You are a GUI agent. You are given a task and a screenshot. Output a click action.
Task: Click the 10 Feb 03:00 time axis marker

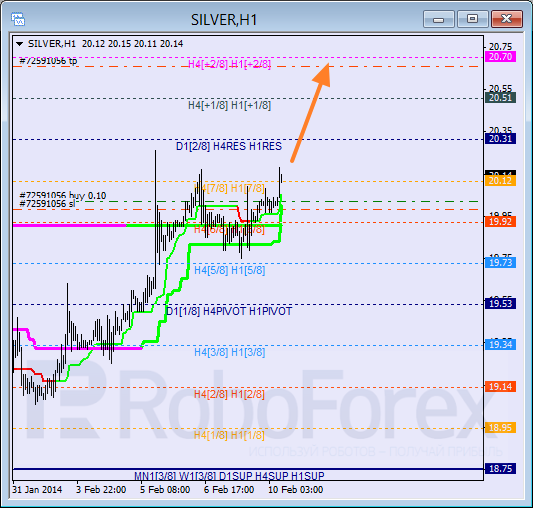tap(295, 490)
